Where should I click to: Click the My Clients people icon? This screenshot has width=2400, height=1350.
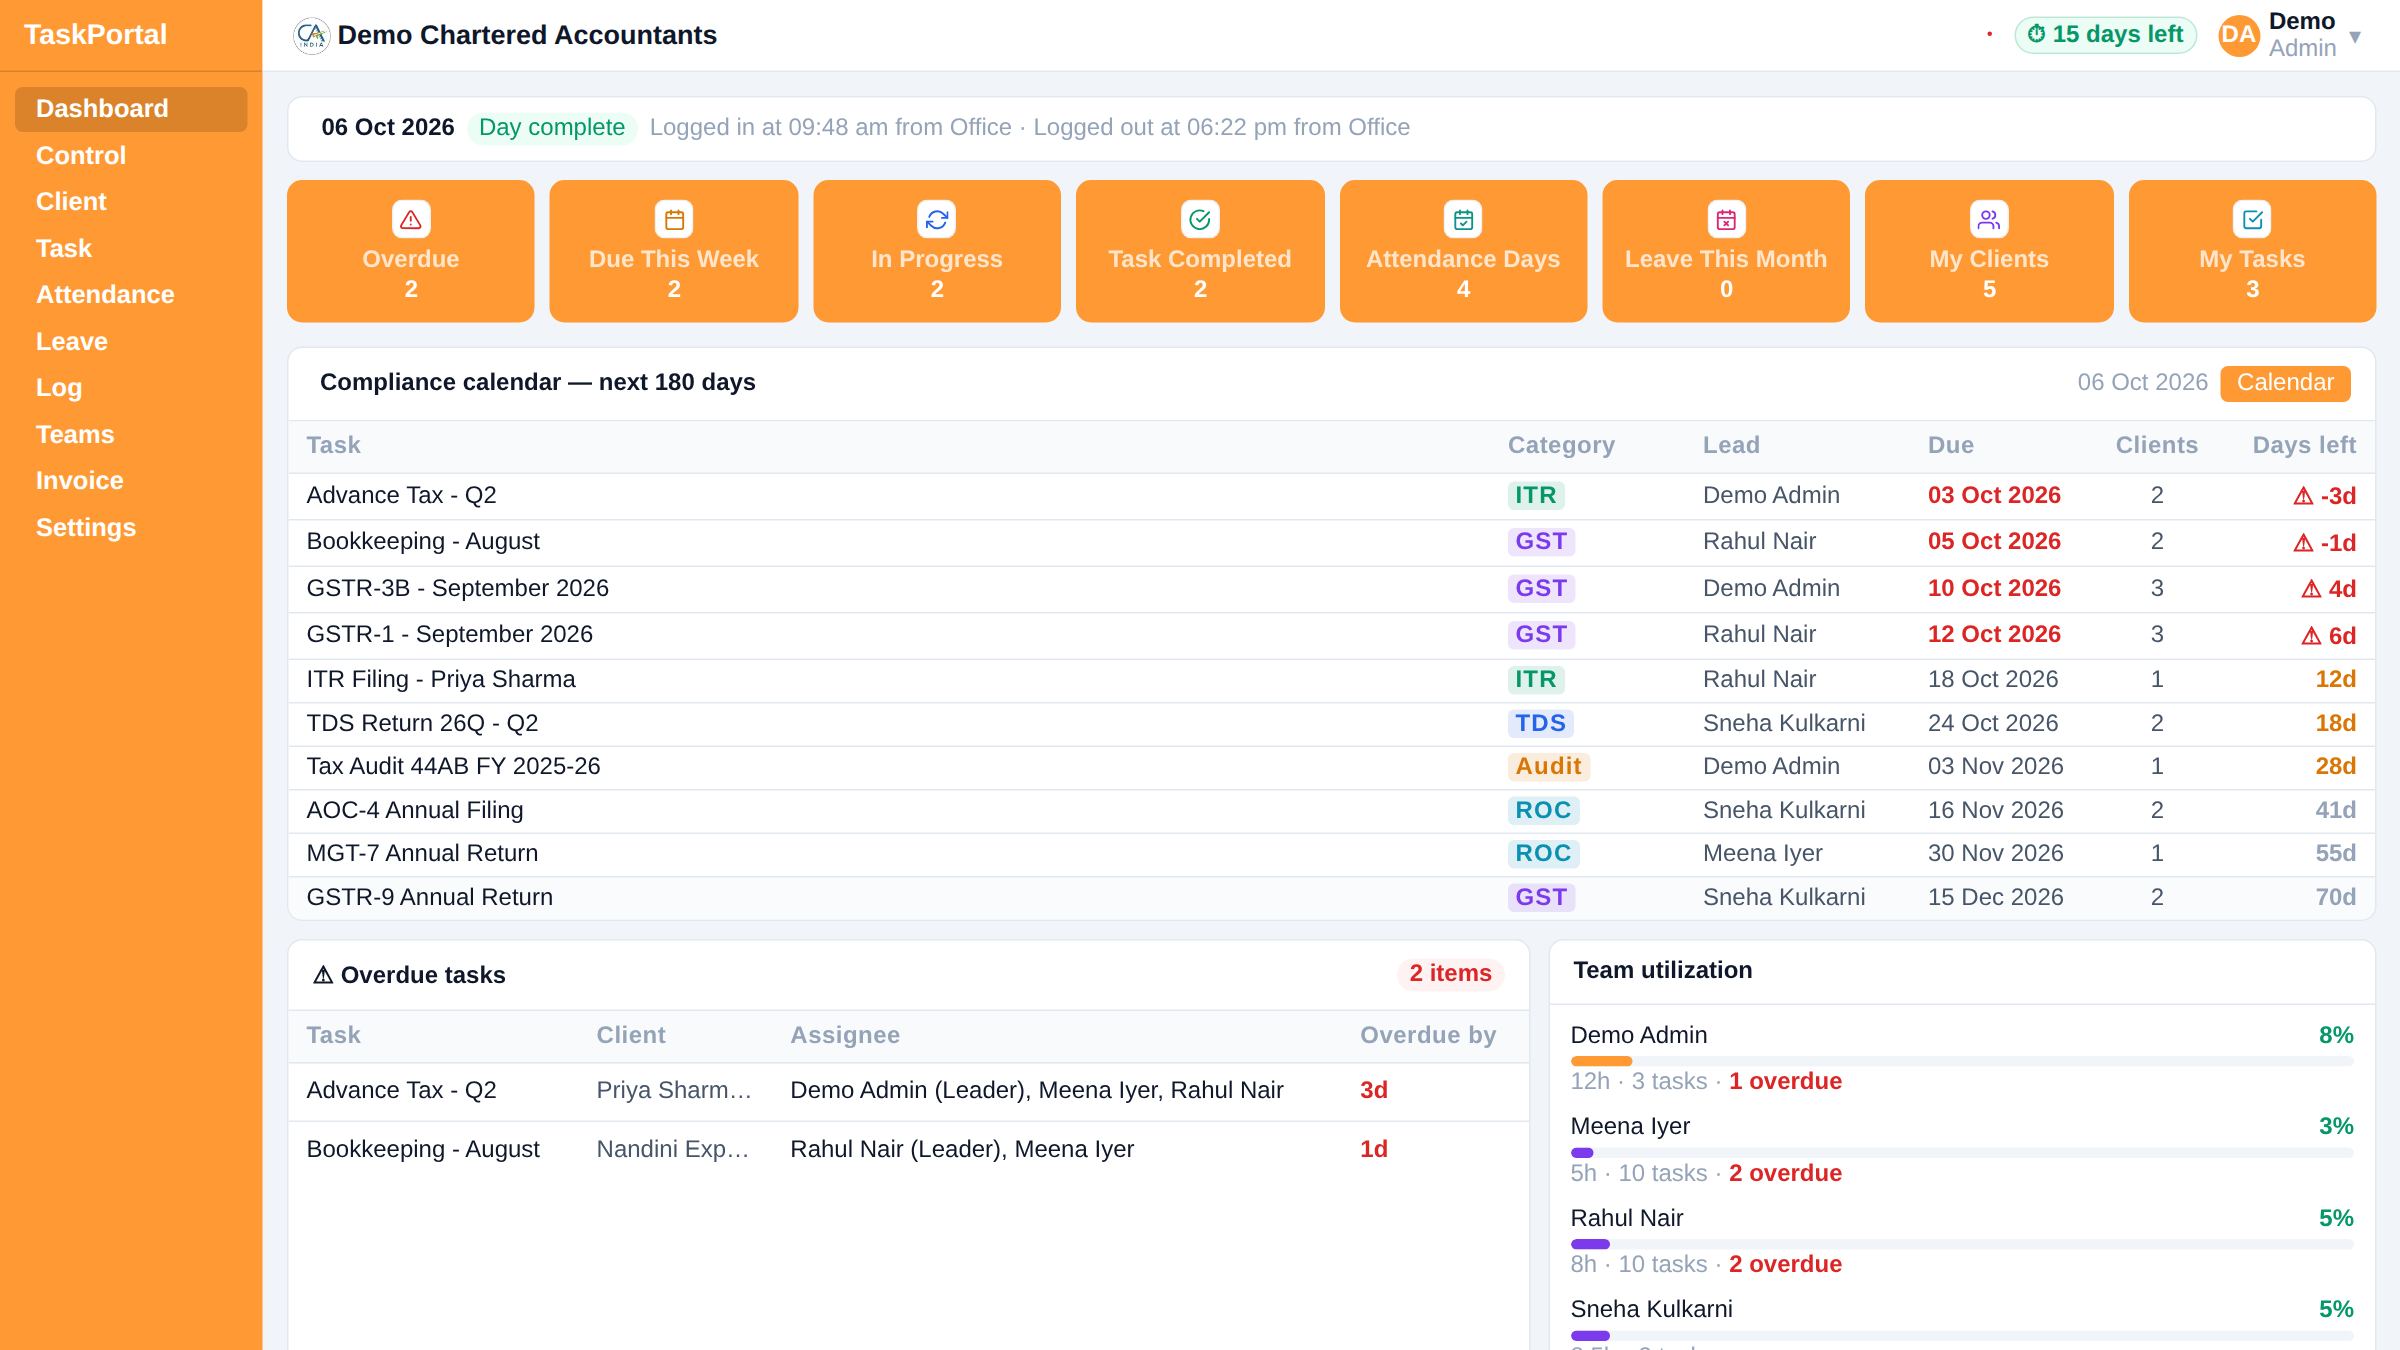click(1989, 220)
